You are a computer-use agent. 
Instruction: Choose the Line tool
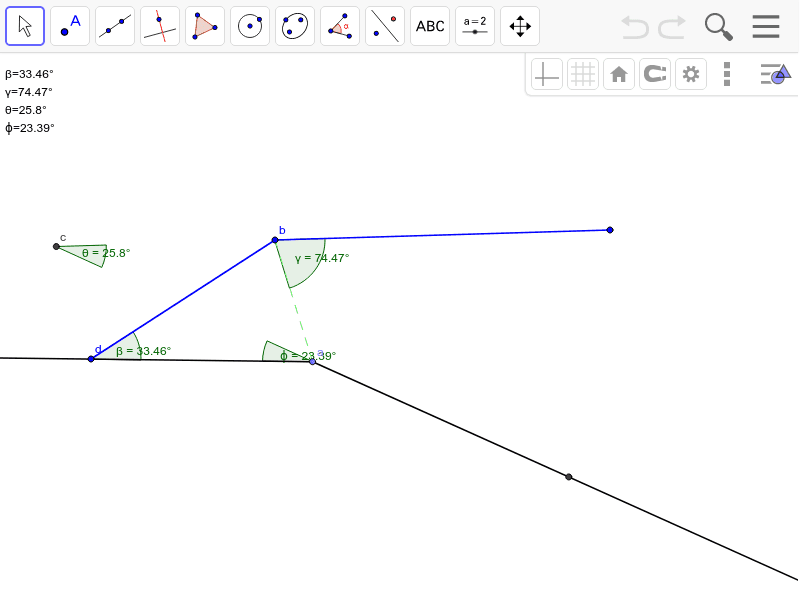tap(114, 26)
